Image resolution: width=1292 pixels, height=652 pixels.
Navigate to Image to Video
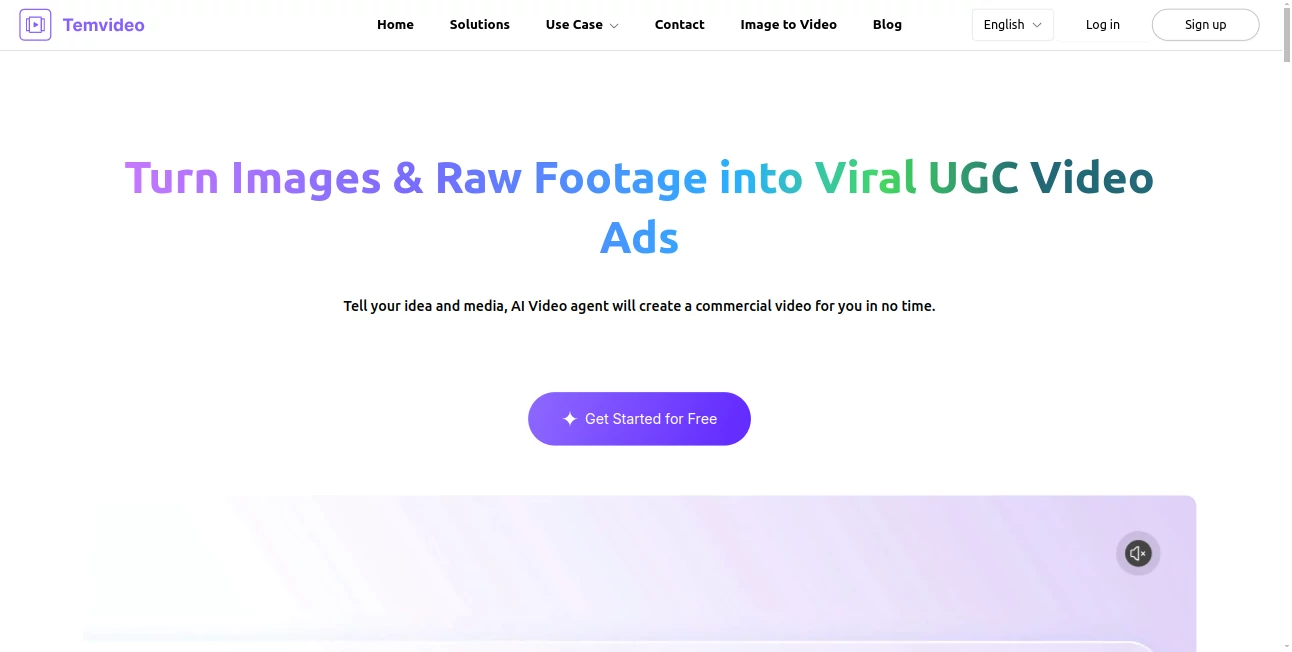pyautogui.click(x=788, y=24)
